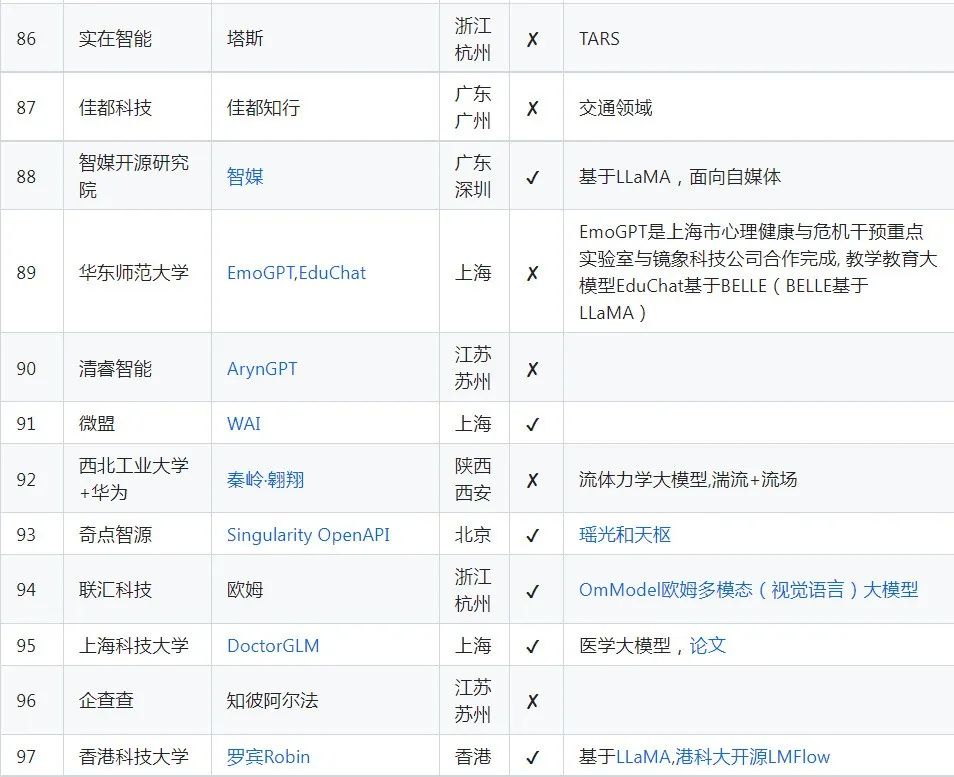Select the 企查查 company cell
The height and width of the screenshot is (777, 954).
click(x=138, y=700)
